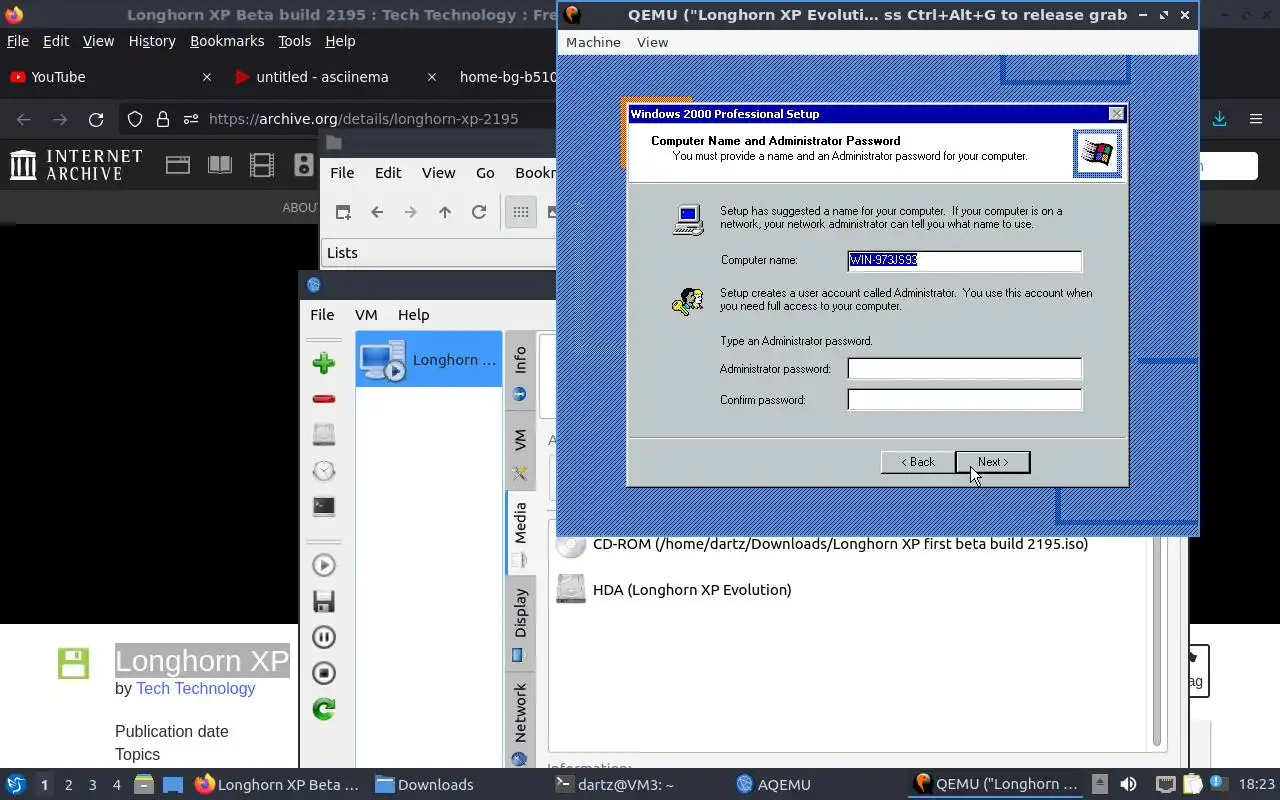Click the site security lock icon
The image size is (1280, 800).
tap(163, 119)
